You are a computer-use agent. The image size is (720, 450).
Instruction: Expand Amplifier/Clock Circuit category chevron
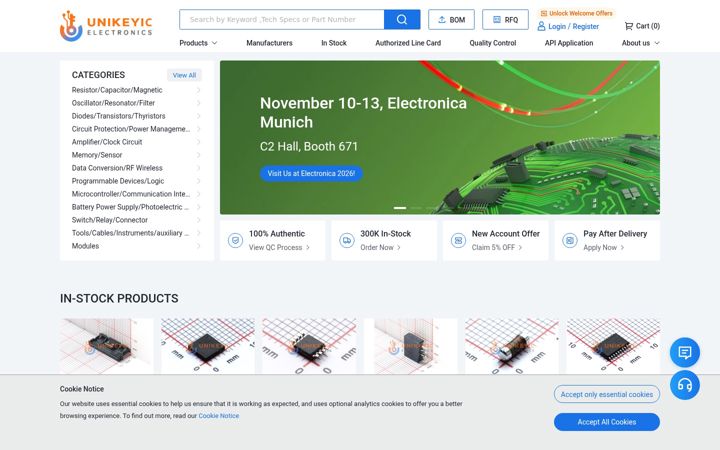point(198,142)
